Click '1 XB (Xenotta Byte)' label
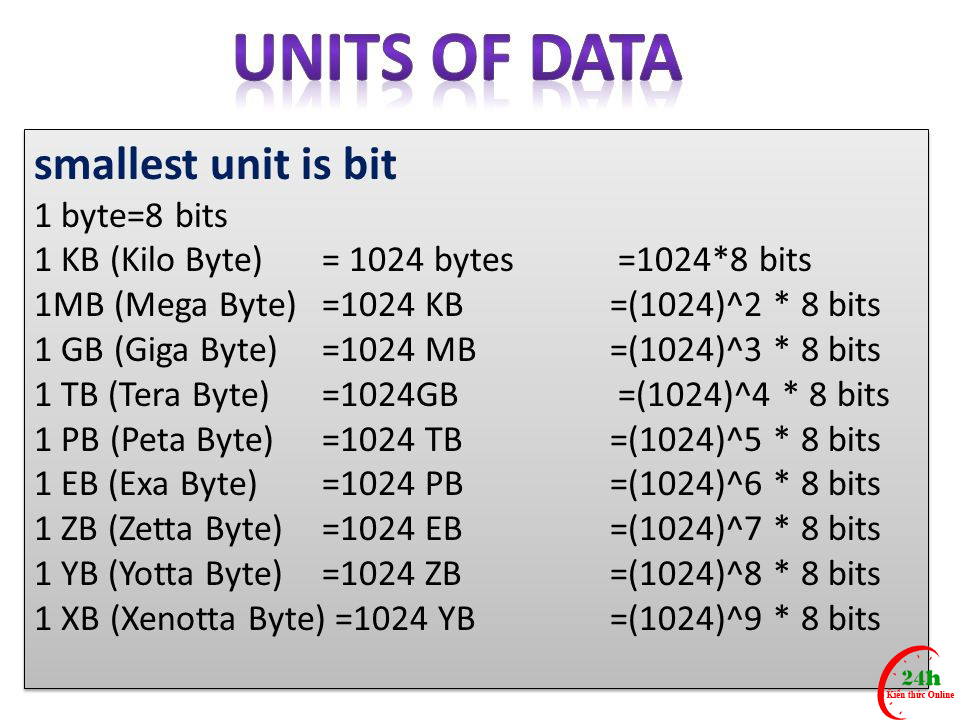 tap(179, 619)
